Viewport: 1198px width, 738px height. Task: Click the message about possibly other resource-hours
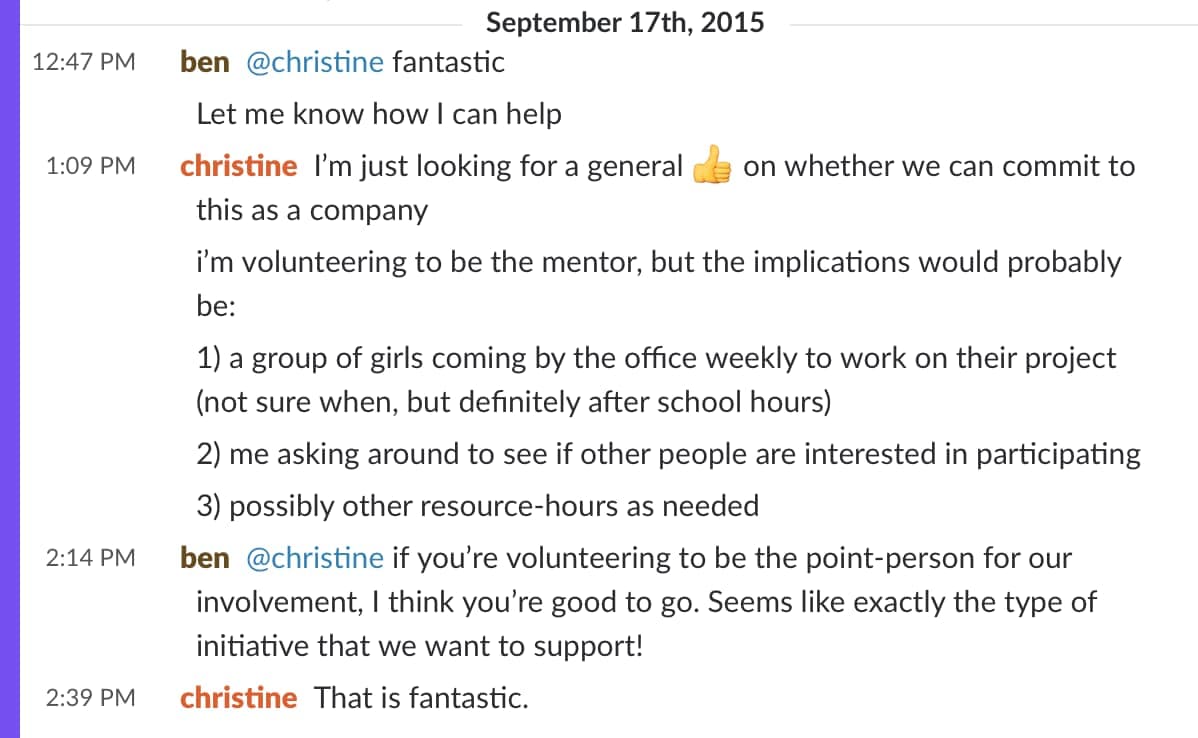click(478, 506)
